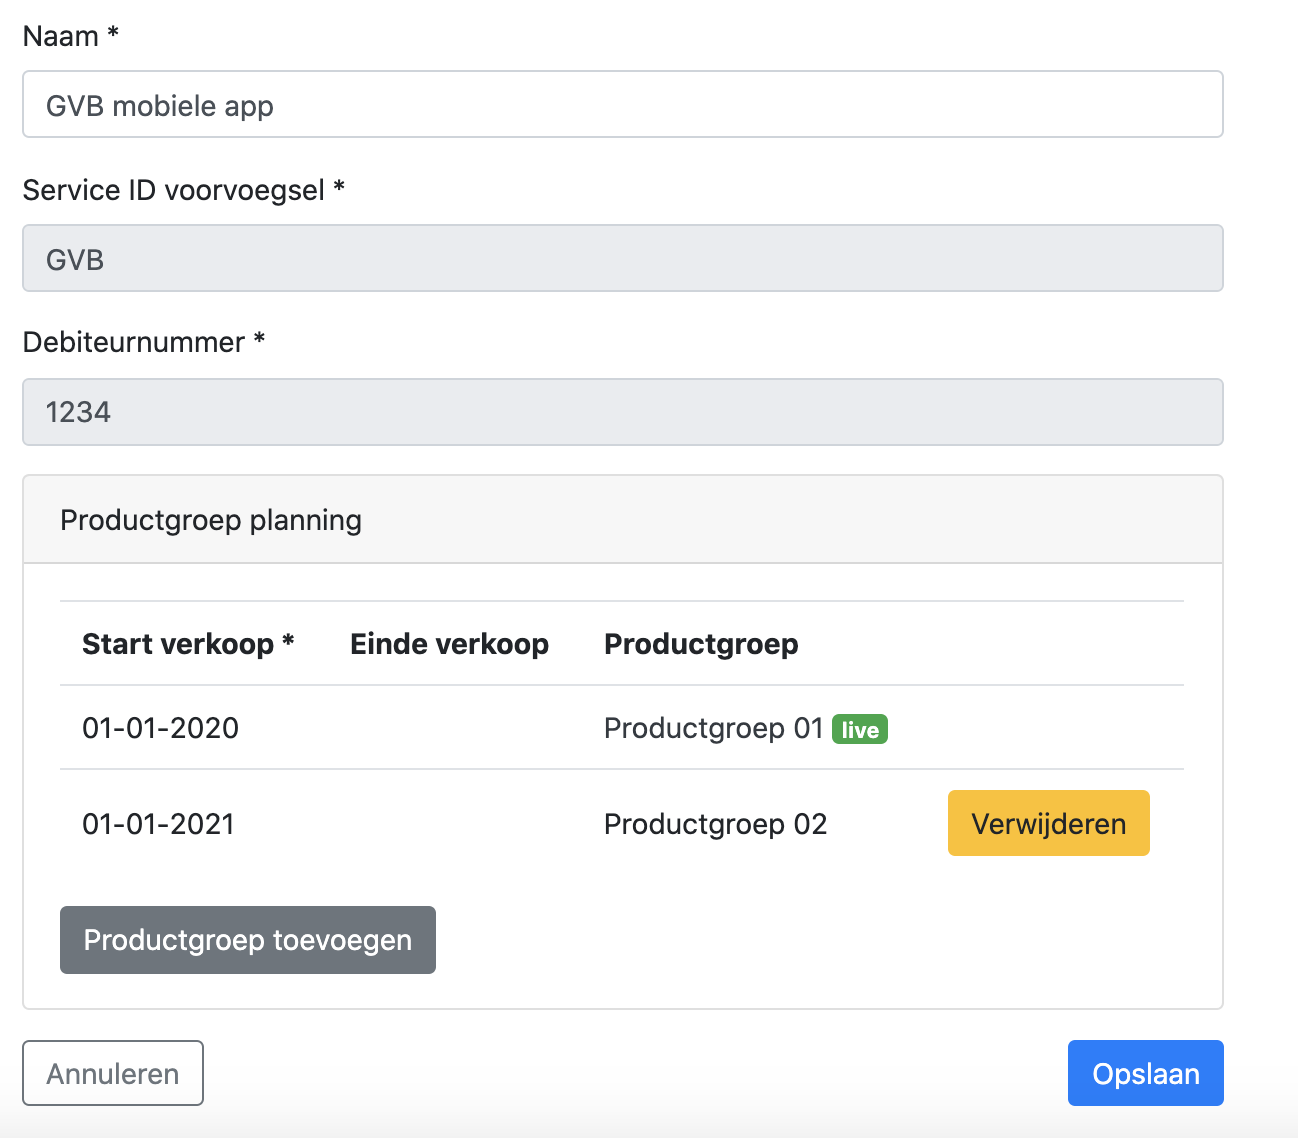Click the Debiteurnummer field showing 1234
1298x1138 pixels.
(x=622, y=412)
